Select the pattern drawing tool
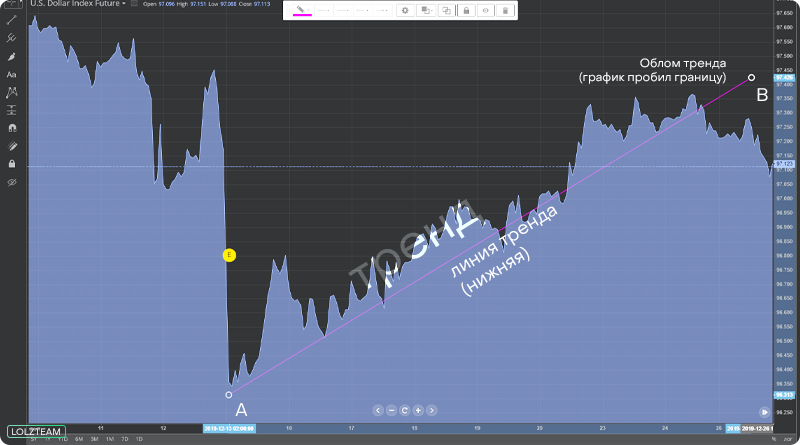The width and height of the screenshot is (800, 445). coord(11,92)
